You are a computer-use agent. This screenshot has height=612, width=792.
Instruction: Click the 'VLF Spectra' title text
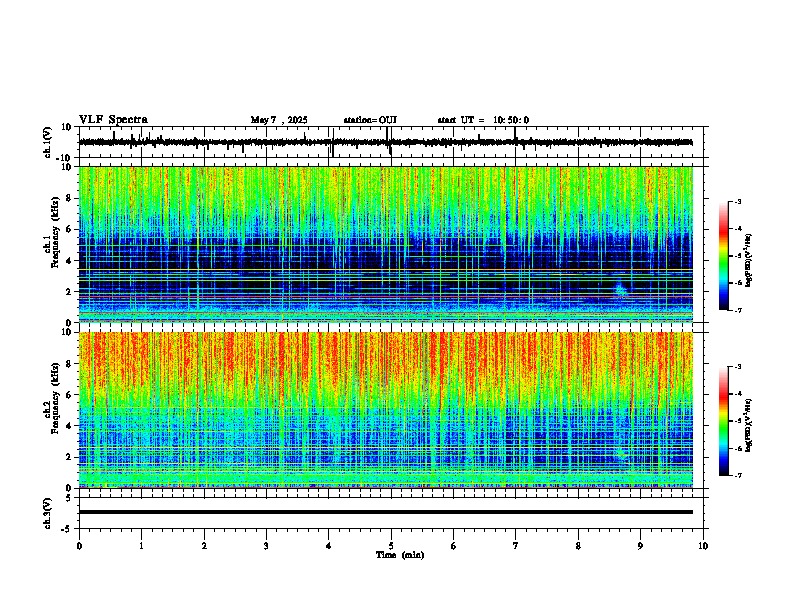point(113,120)
